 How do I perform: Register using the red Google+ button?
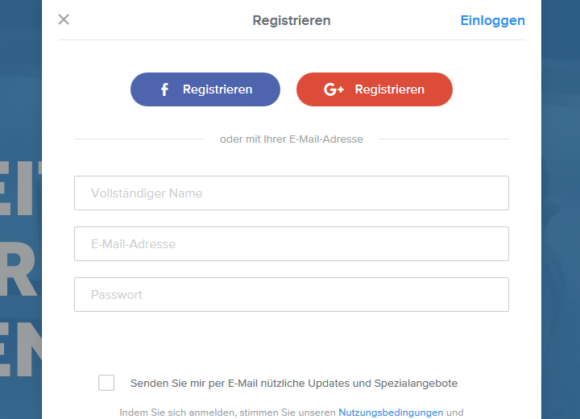[x=374, y=89]
